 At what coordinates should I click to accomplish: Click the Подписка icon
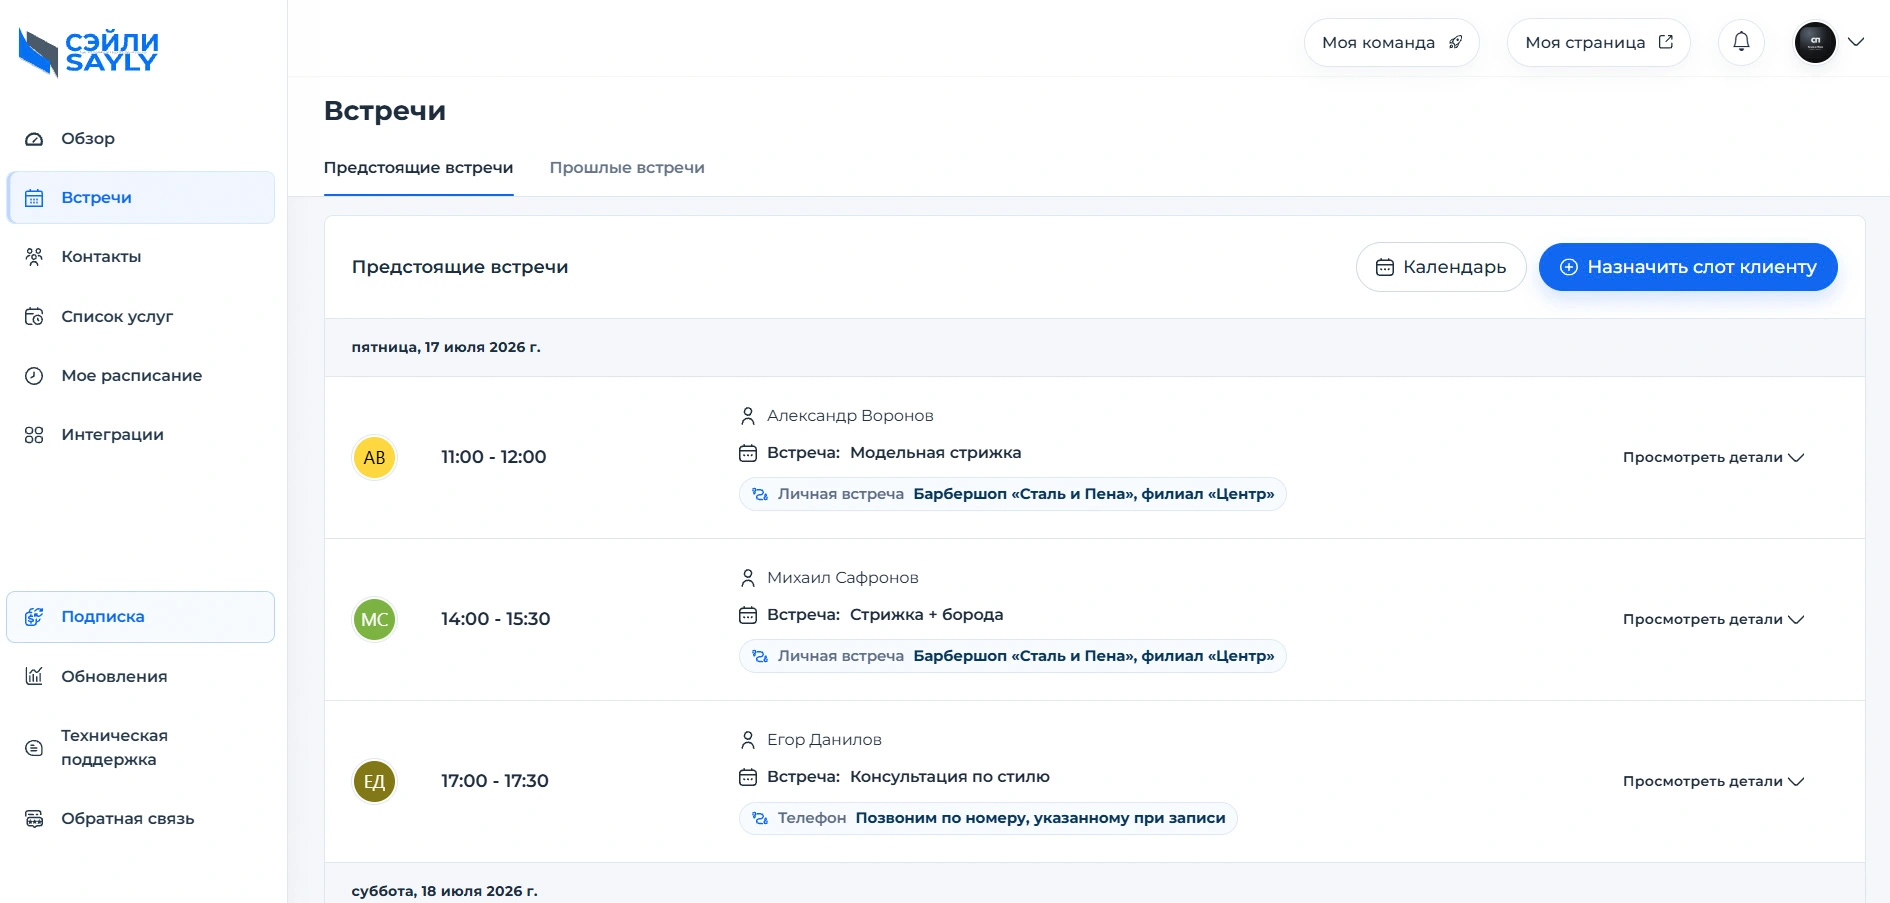tap(34, 617)
